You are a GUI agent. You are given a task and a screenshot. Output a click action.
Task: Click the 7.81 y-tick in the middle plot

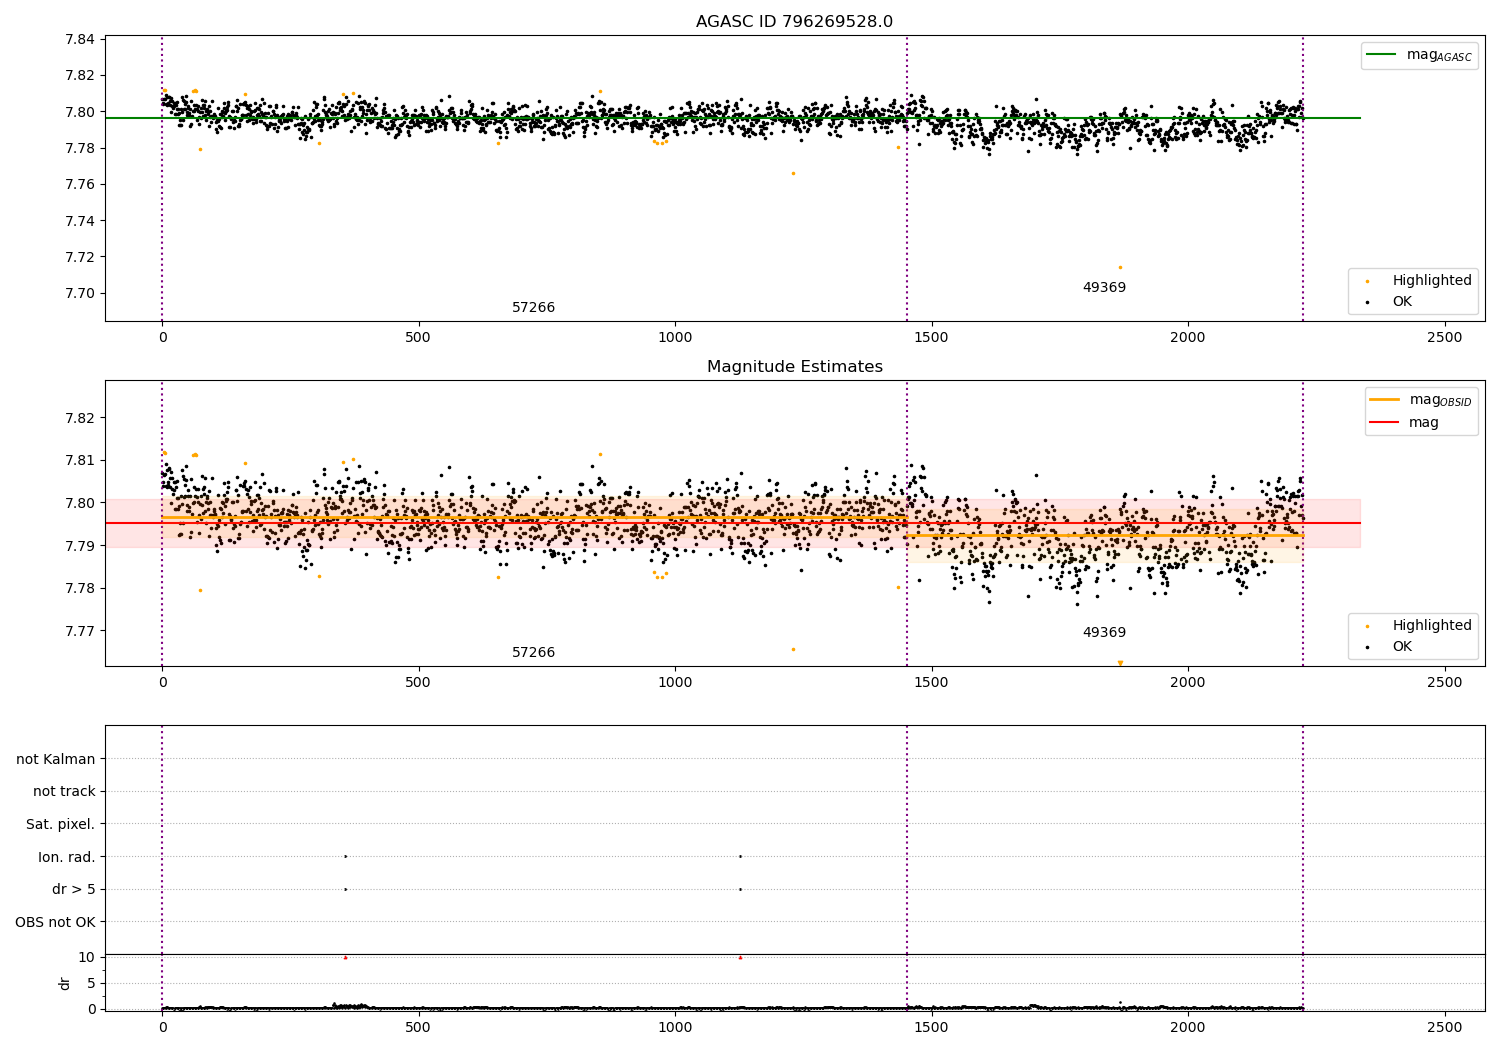tap(79, 460)
